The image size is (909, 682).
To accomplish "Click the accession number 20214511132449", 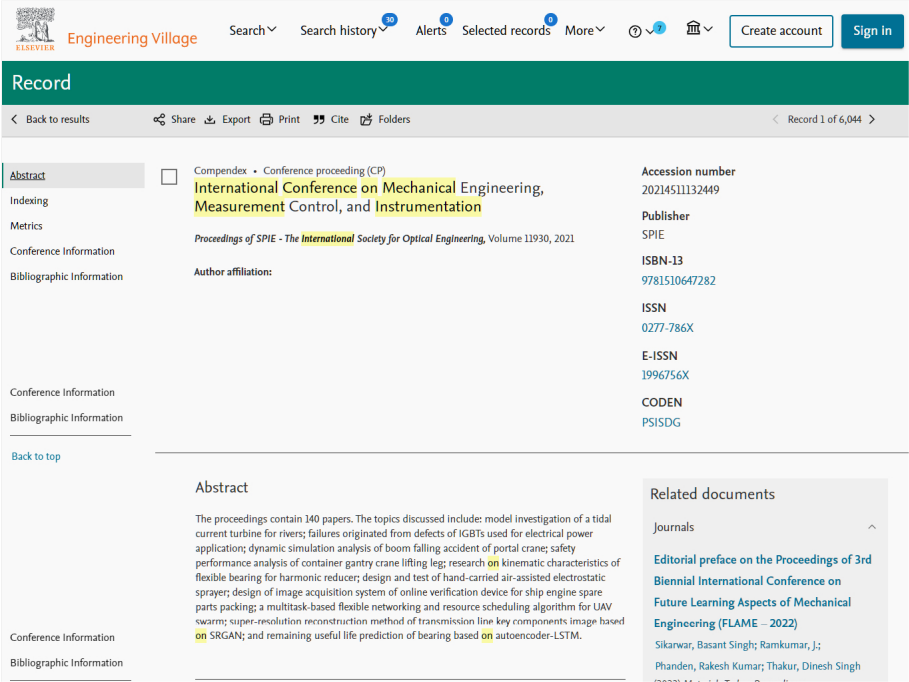I will [680, 190].
